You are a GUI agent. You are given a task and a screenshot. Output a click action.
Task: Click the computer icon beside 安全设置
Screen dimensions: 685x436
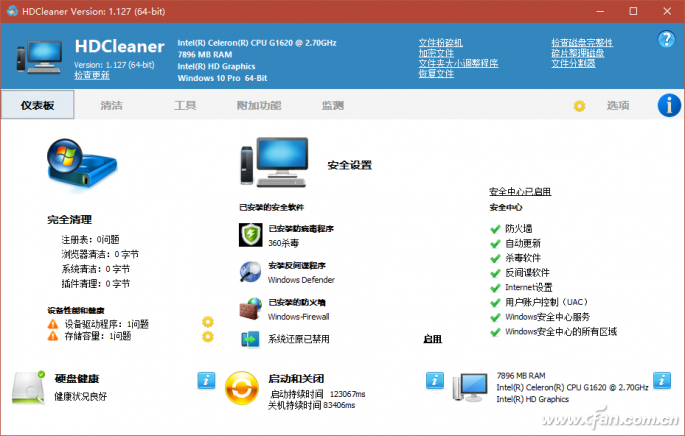click(x=274, y=162)
